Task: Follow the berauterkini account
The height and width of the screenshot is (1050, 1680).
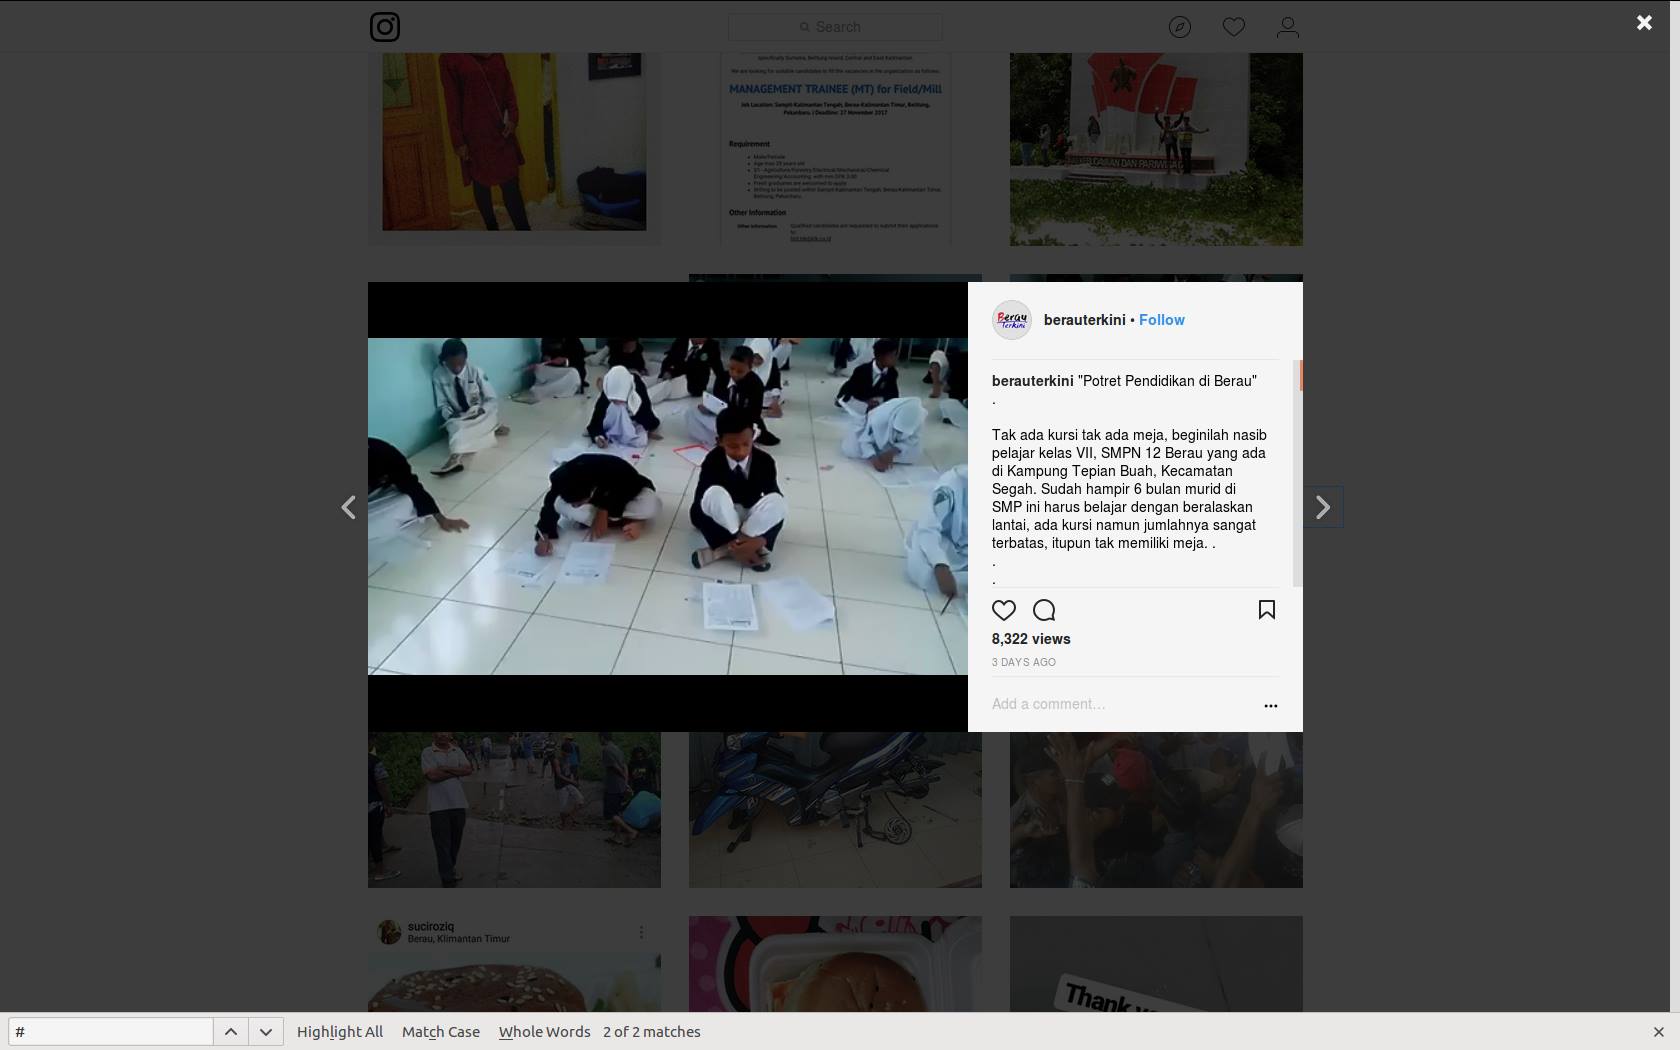Action: pyautogui.click(x=1161, y=320)
